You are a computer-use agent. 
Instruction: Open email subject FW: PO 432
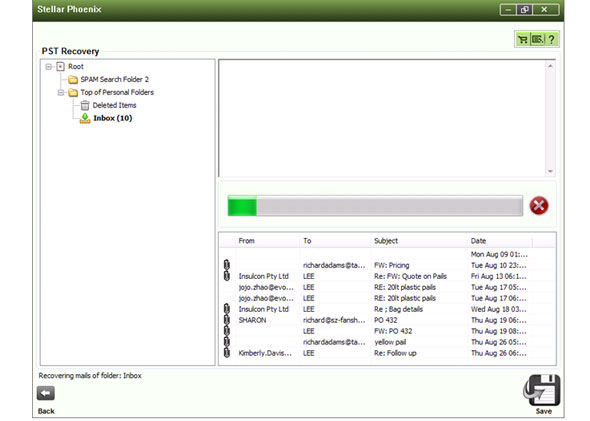click(x=393, y=331)
